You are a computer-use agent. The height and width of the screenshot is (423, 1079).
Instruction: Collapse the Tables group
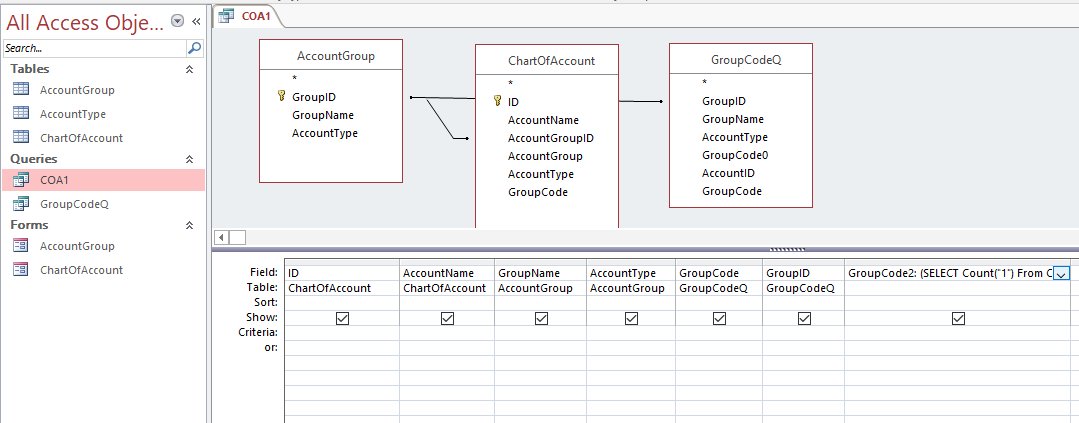pos(189,69)
